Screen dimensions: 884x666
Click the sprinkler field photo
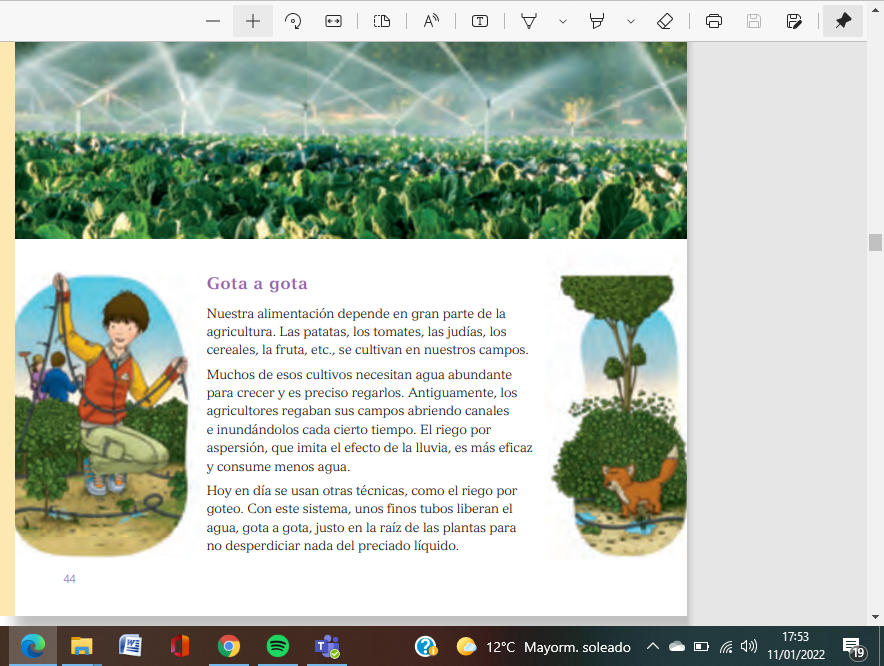point(351,140)
